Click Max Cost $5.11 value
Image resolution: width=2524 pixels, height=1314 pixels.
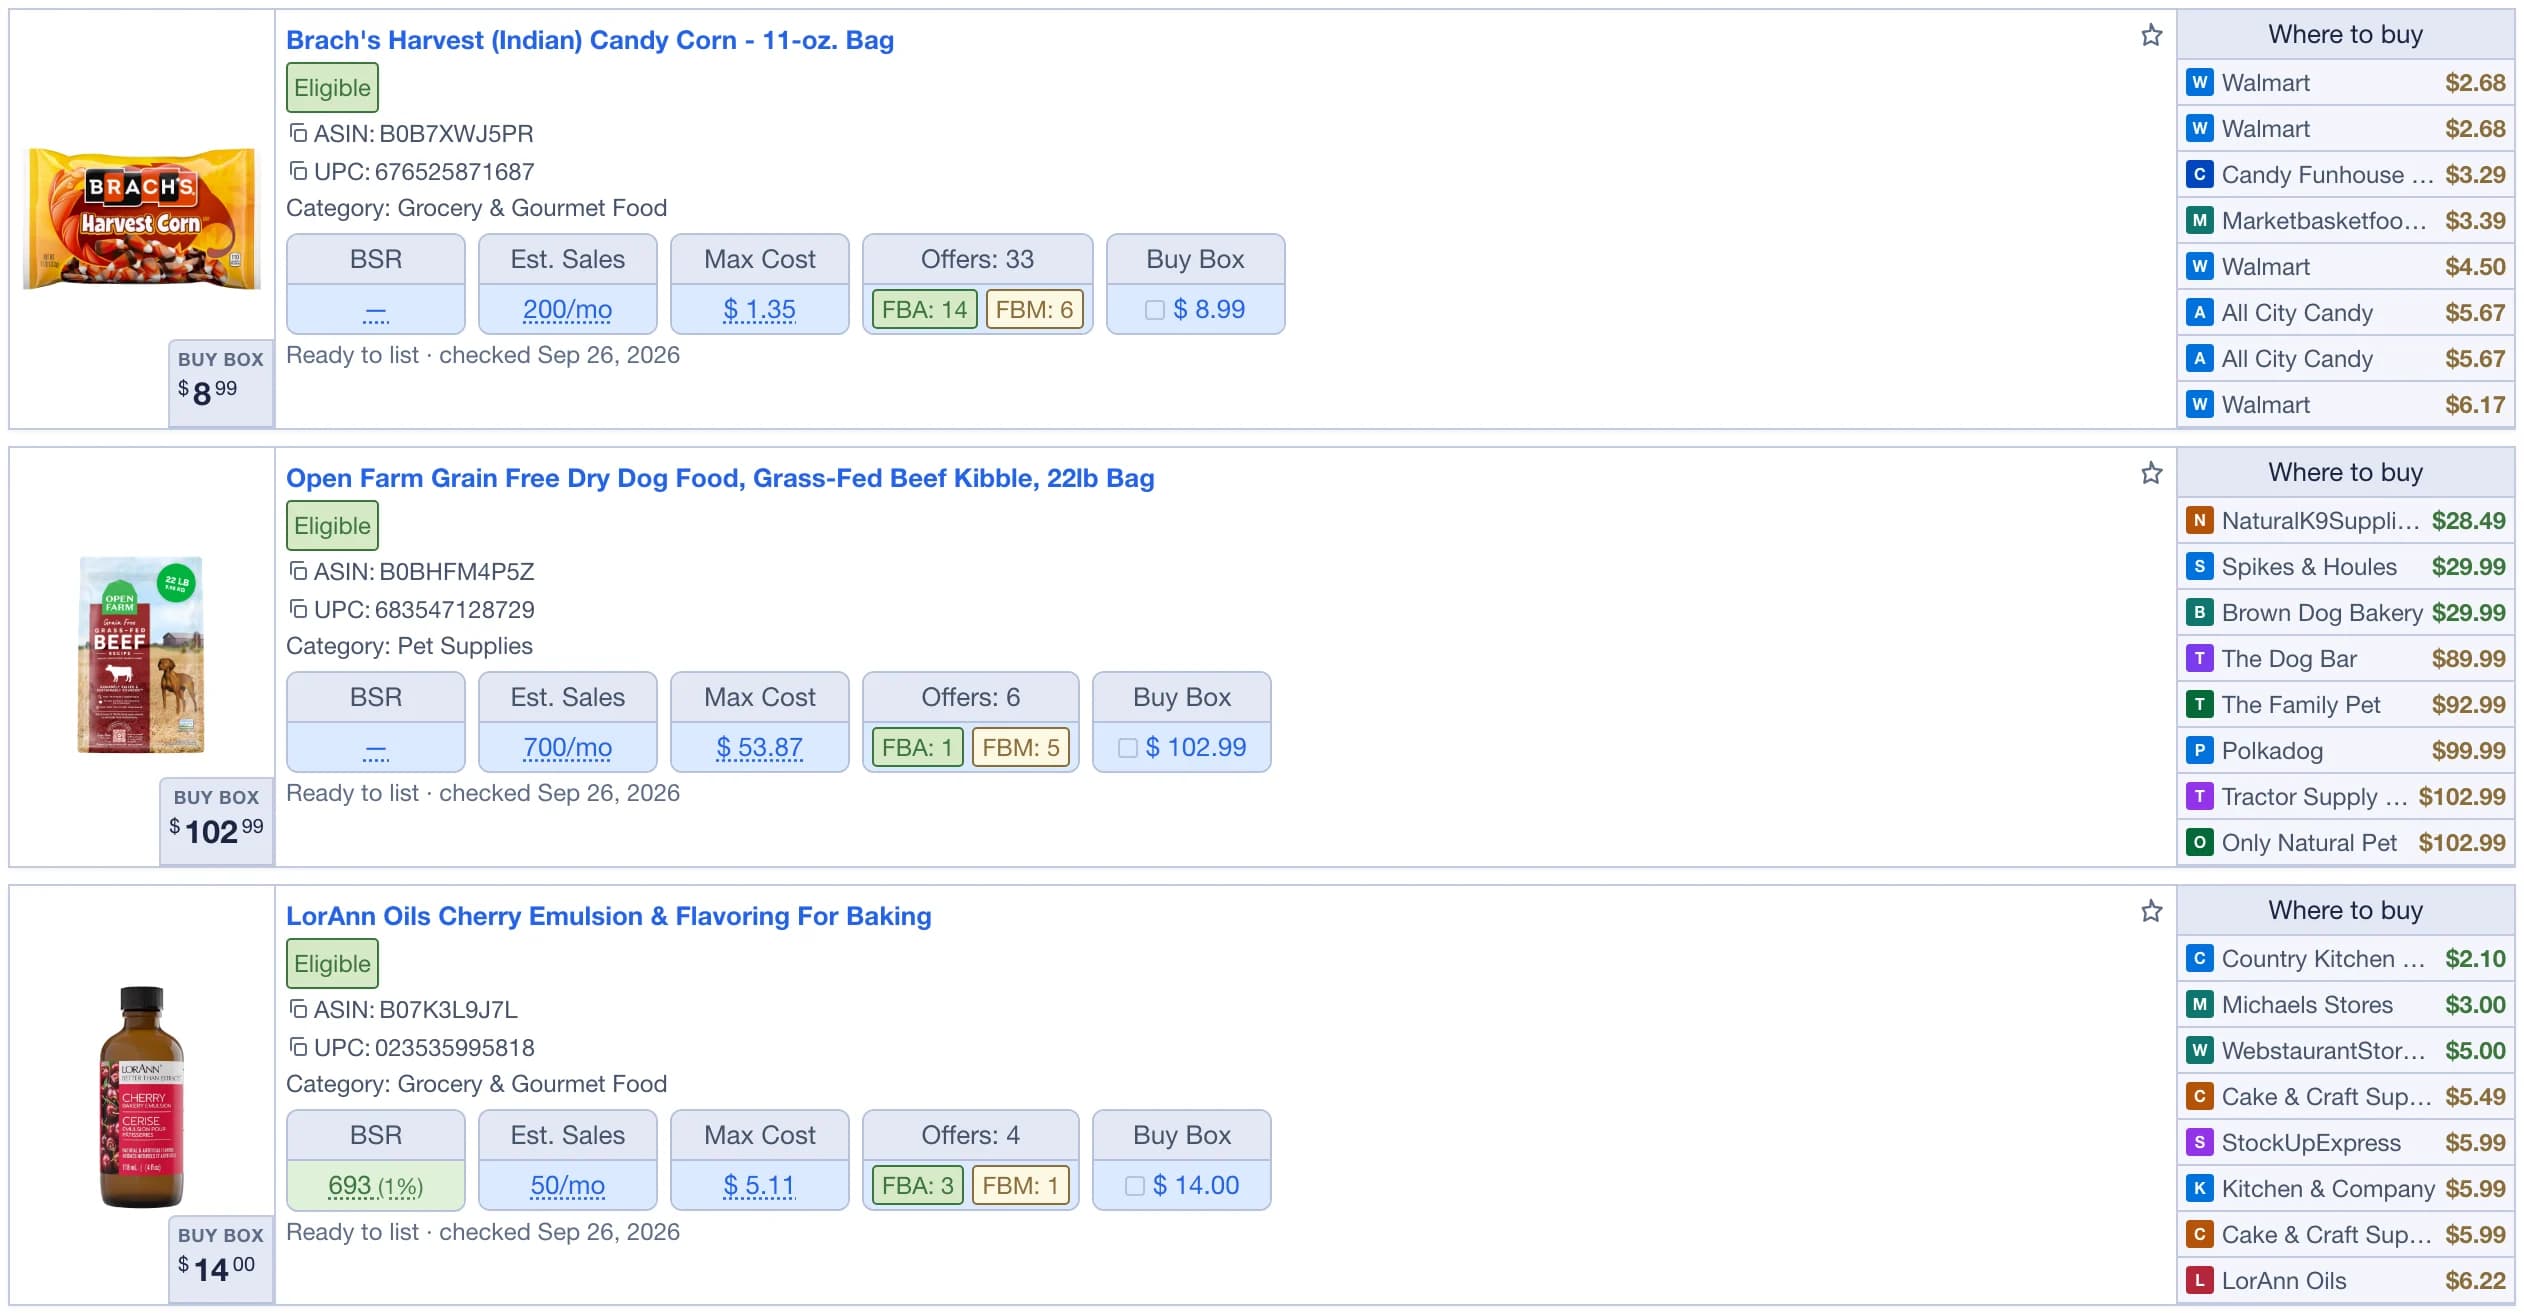tap(759, 1186)
